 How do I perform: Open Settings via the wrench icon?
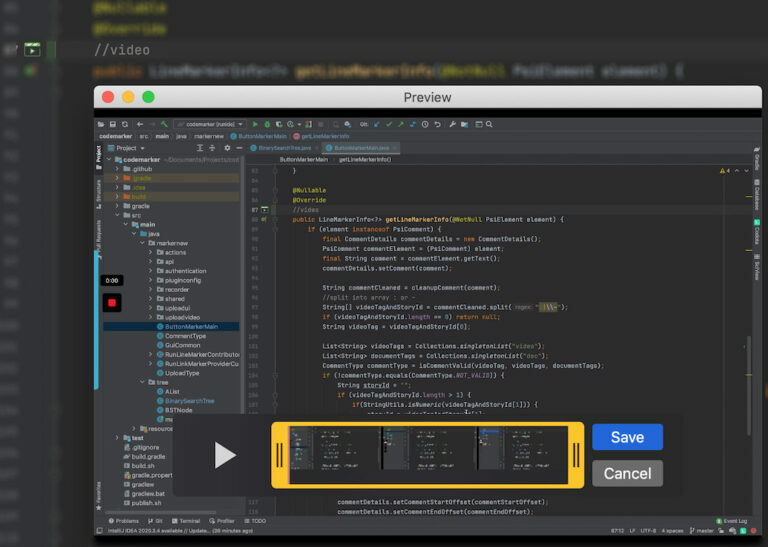point(452,124)
